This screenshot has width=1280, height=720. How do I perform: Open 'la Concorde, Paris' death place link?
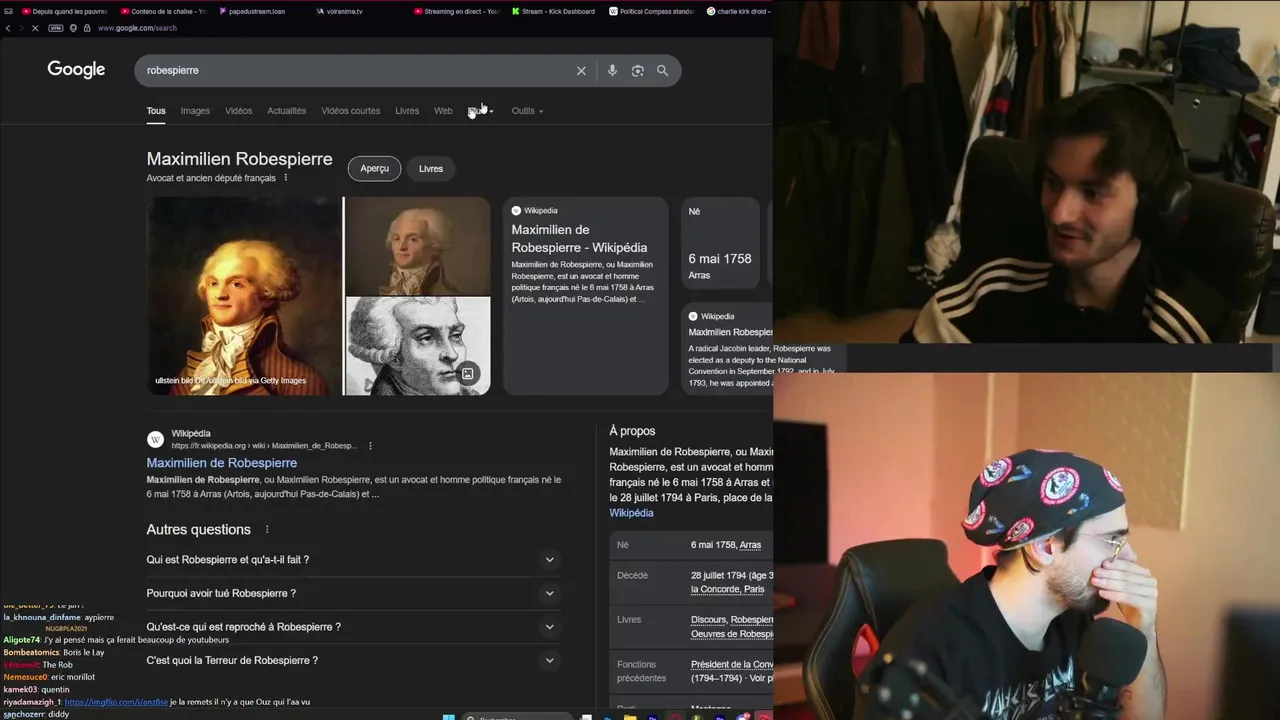pyautogui.click(x=727, y=589)
